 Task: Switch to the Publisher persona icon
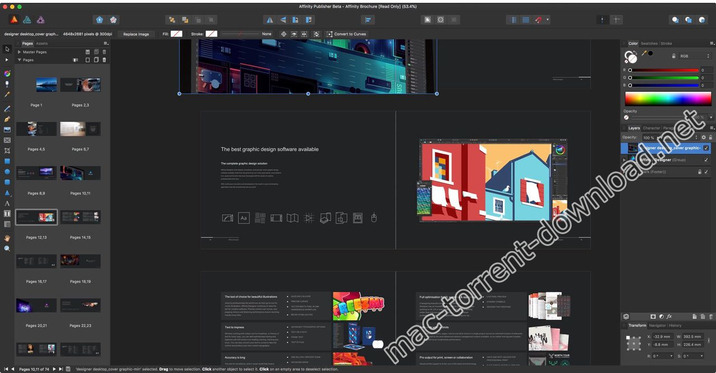point(14,20)
